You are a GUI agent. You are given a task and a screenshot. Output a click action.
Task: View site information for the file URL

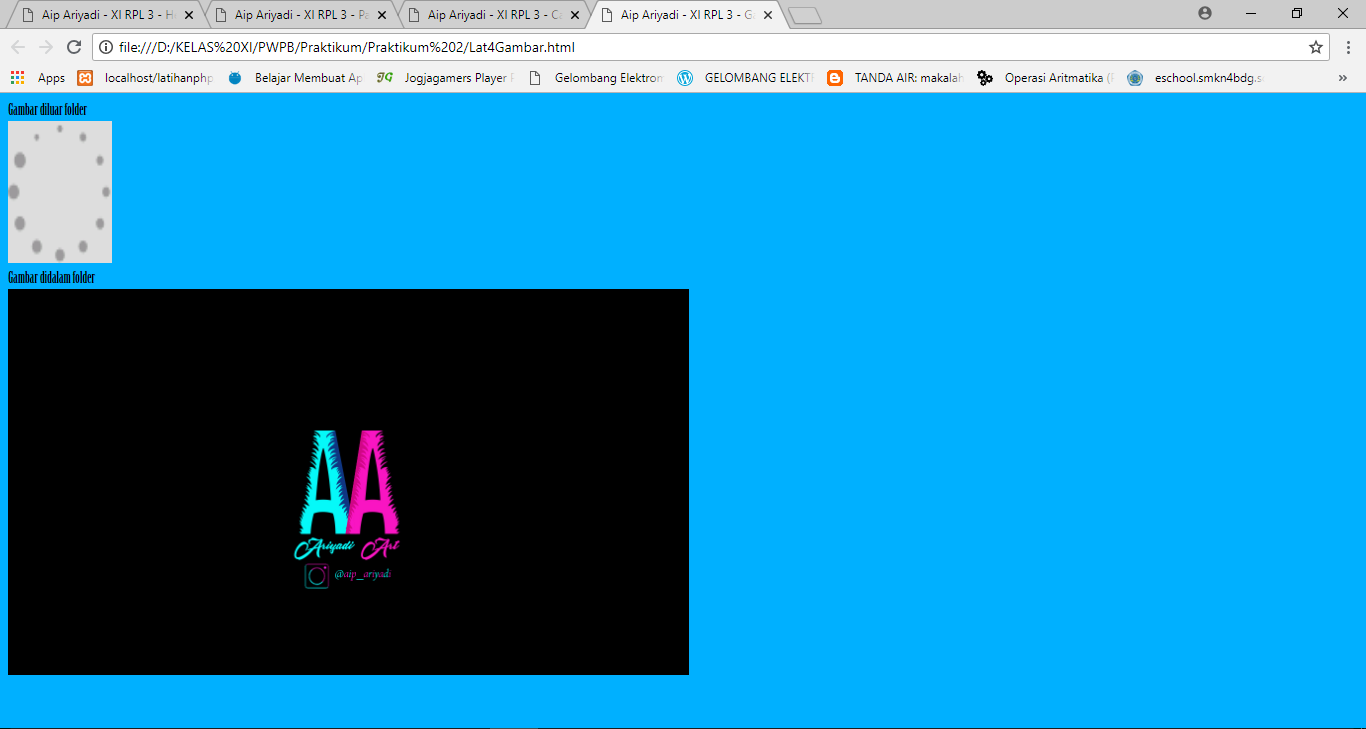pyautogui.click(x=107, y=47)
